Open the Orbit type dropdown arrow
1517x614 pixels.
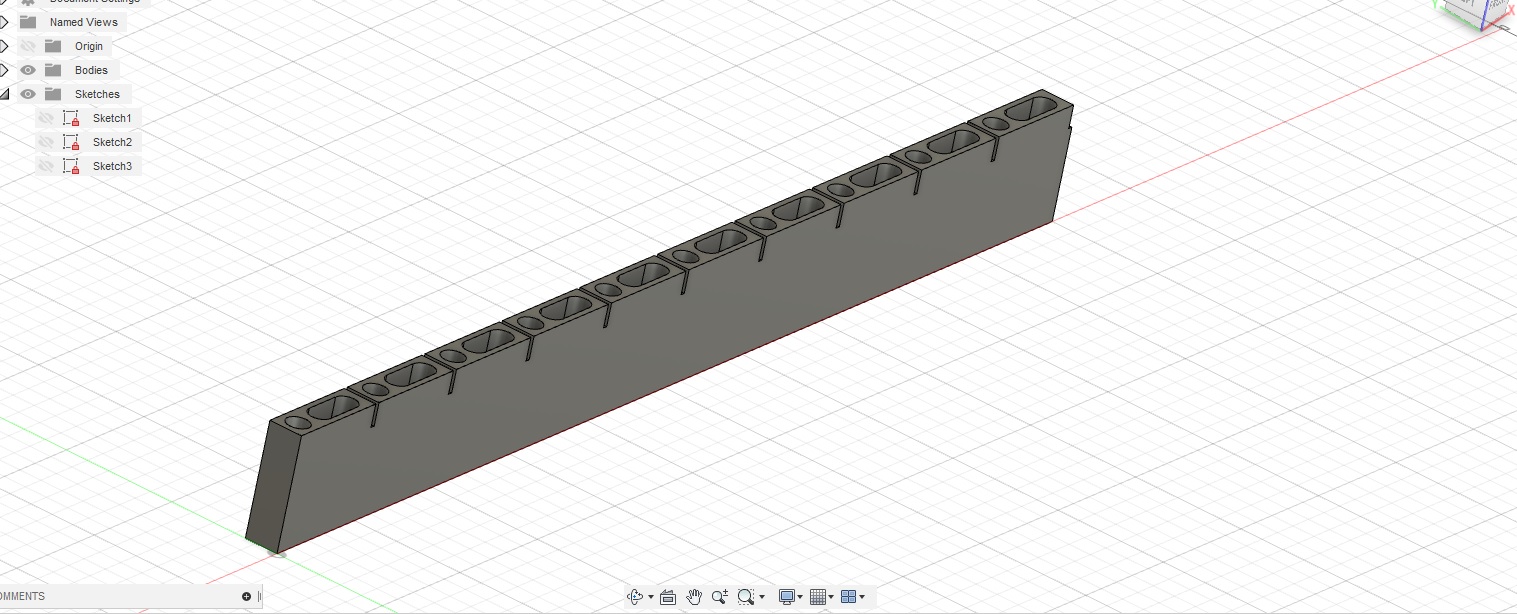pos(651,597)
